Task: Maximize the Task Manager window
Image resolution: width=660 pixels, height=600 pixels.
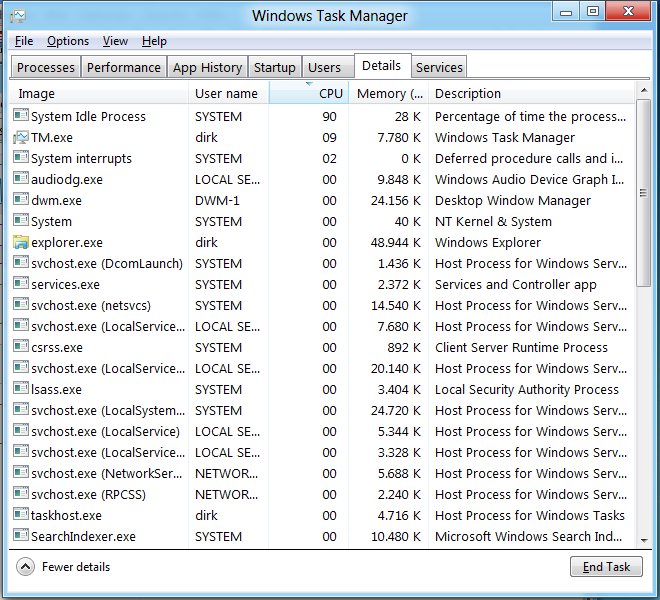Action: 593,11
